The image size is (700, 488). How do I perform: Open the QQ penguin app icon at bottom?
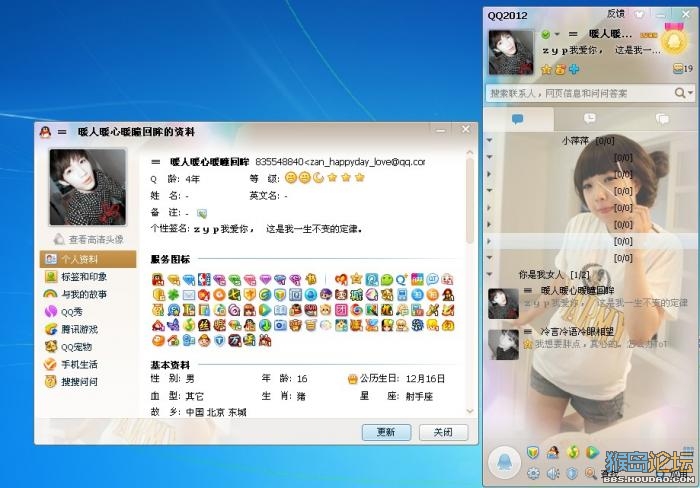click(553, 452)
